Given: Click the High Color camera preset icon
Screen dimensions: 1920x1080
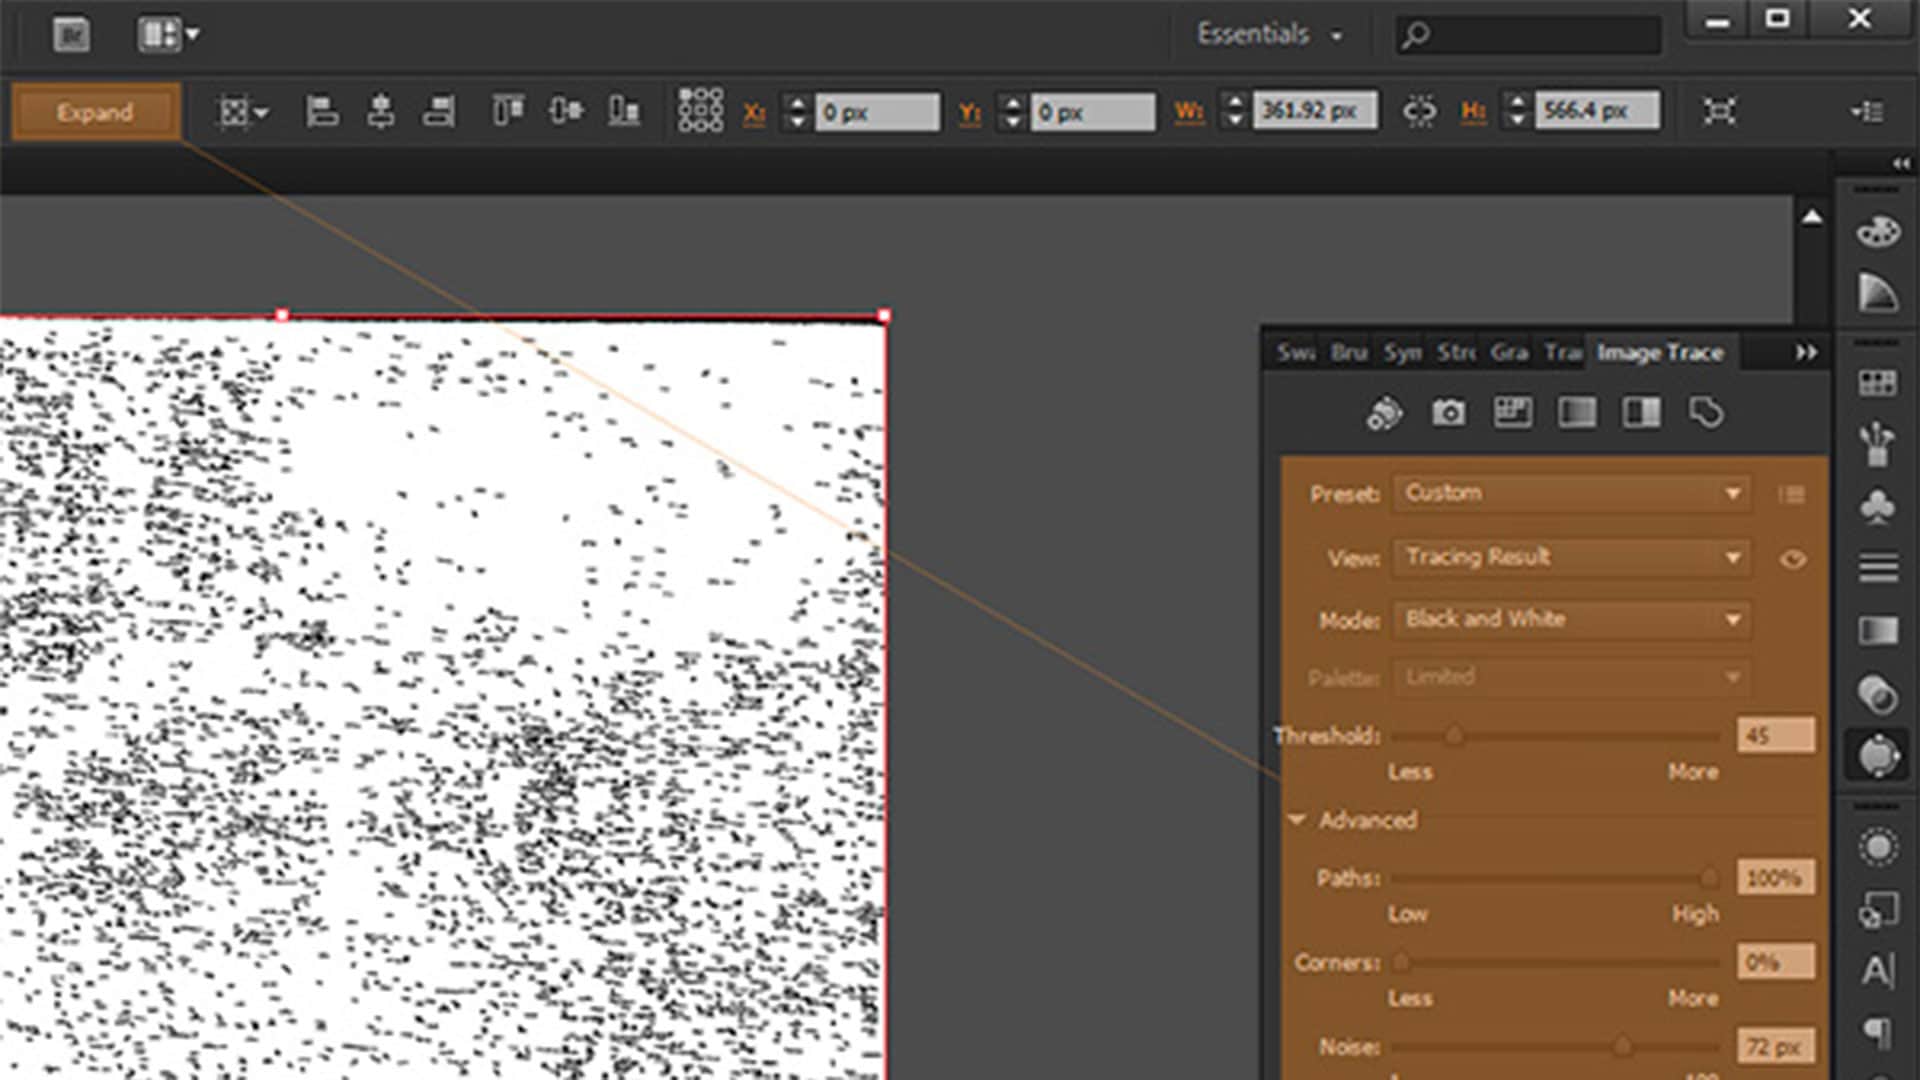Looking at the screenshot, I should click(x=1448, y=412).
